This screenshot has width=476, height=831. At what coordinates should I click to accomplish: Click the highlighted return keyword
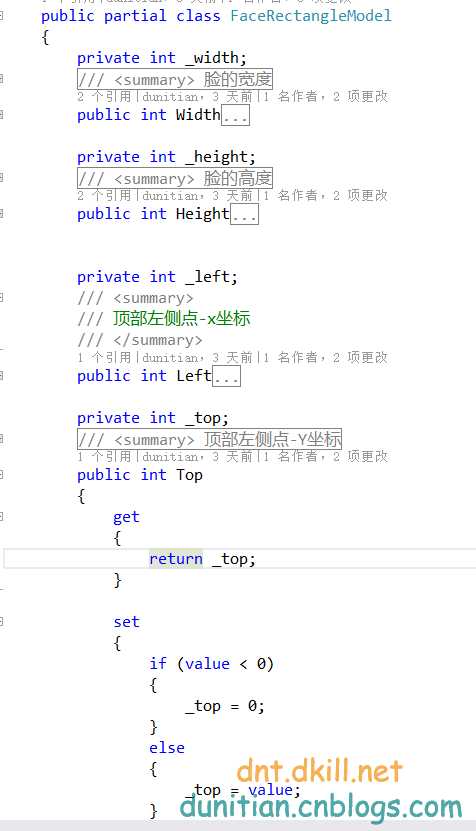click(x=175, y=559)
